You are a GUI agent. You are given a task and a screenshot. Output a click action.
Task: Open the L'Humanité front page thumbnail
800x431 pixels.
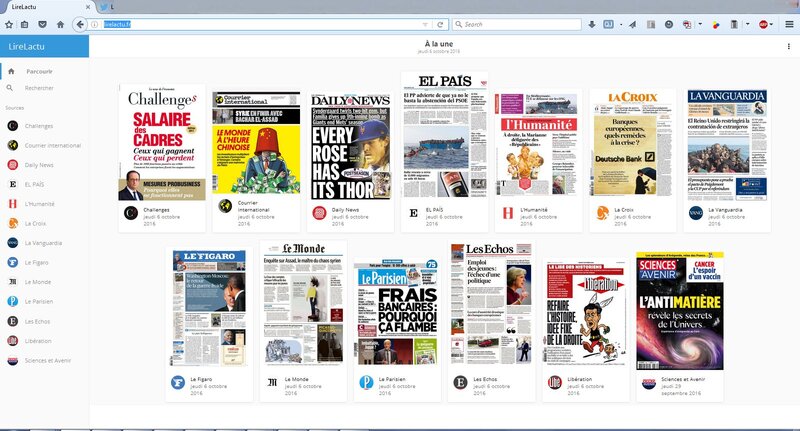(538, 144)
